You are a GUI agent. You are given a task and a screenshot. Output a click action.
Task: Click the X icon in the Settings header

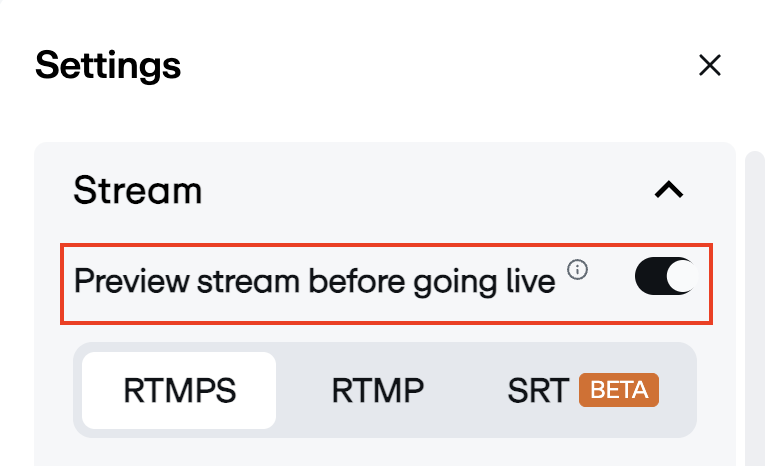coord(709,66)
